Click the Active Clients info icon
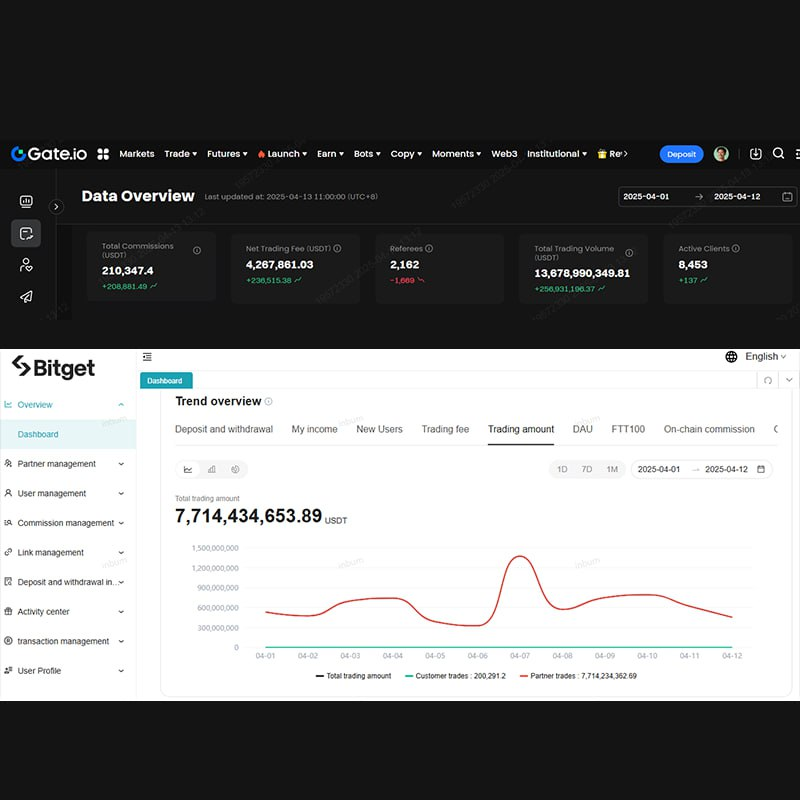800x800 pixels. tap(736, 248)
